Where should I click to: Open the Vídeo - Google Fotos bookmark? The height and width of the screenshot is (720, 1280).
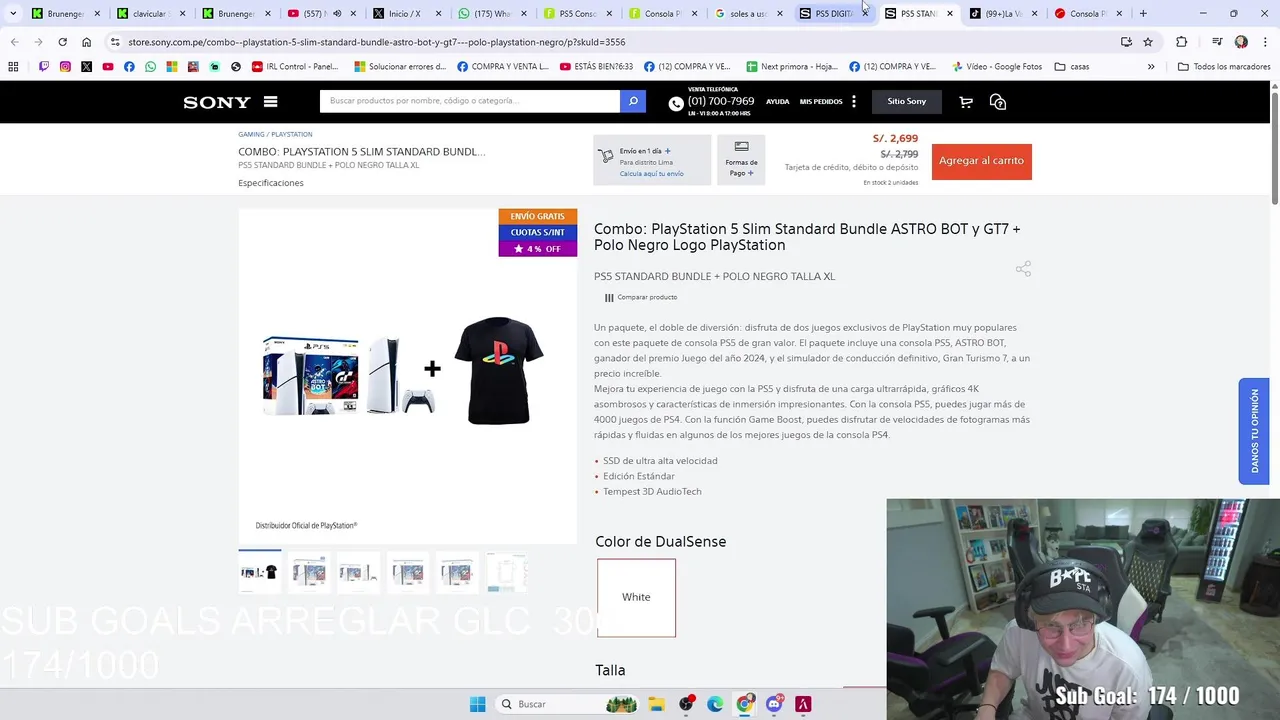[996, 67]
